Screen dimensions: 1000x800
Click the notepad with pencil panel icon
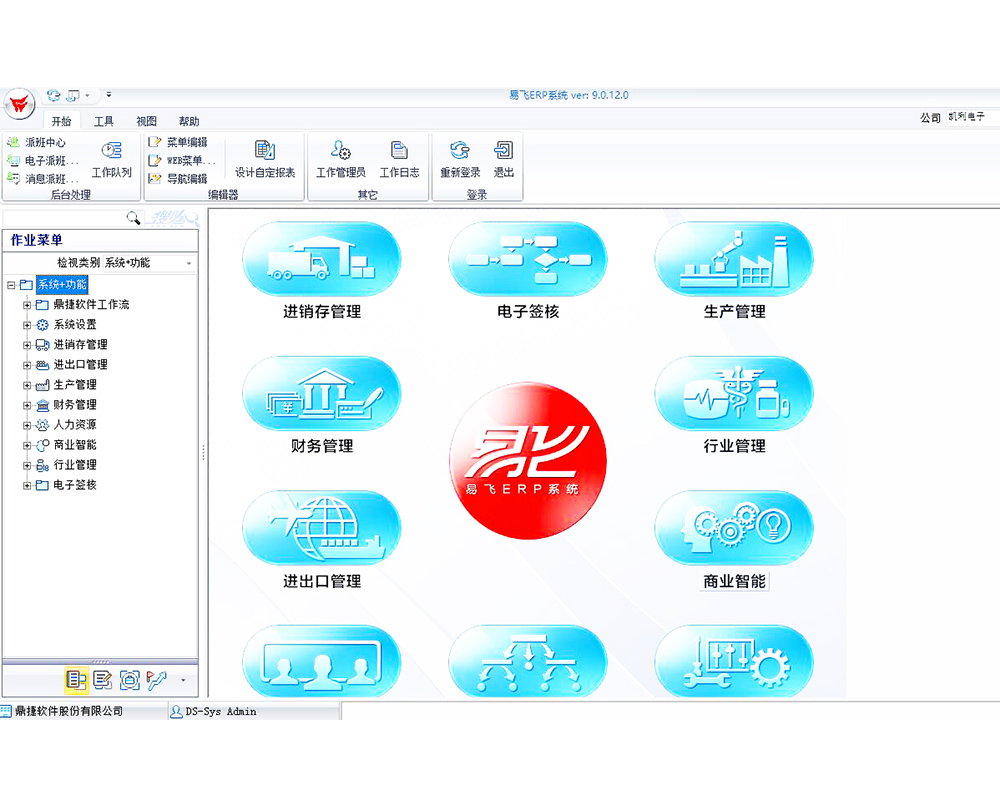pos(103,680)
